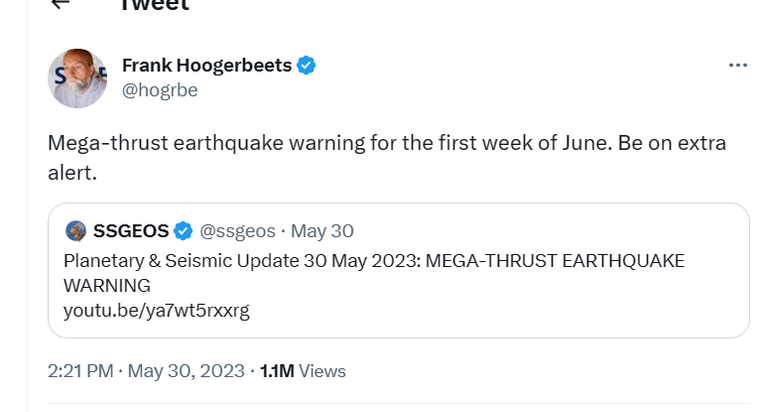
Task: Click the verified badge next to SSGEOS
Action: (183, 231)
